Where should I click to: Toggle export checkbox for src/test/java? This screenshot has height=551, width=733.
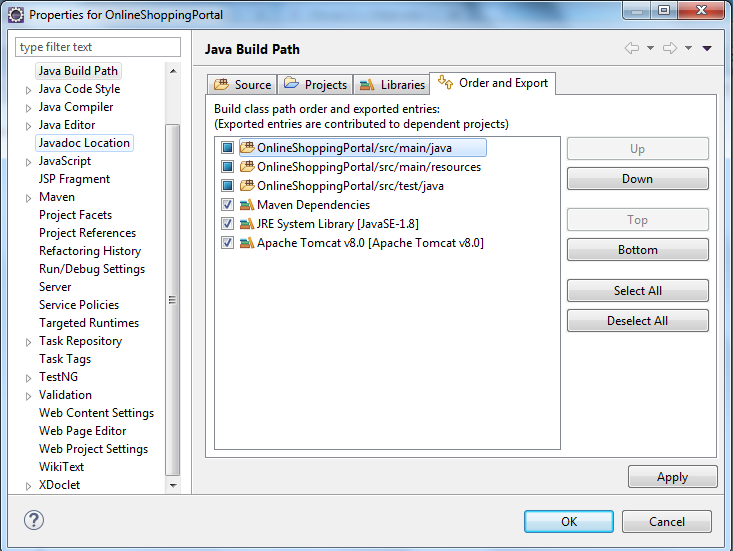[228, 186]
